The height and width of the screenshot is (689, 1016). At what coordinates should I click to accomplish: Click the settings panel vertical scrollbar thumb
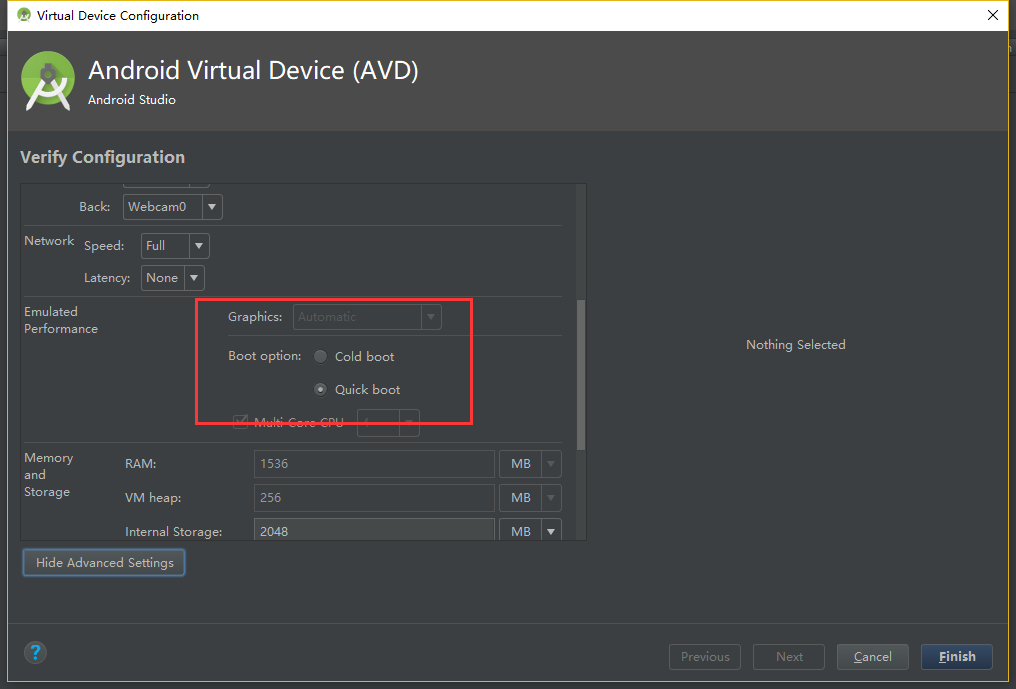point(581,375)
